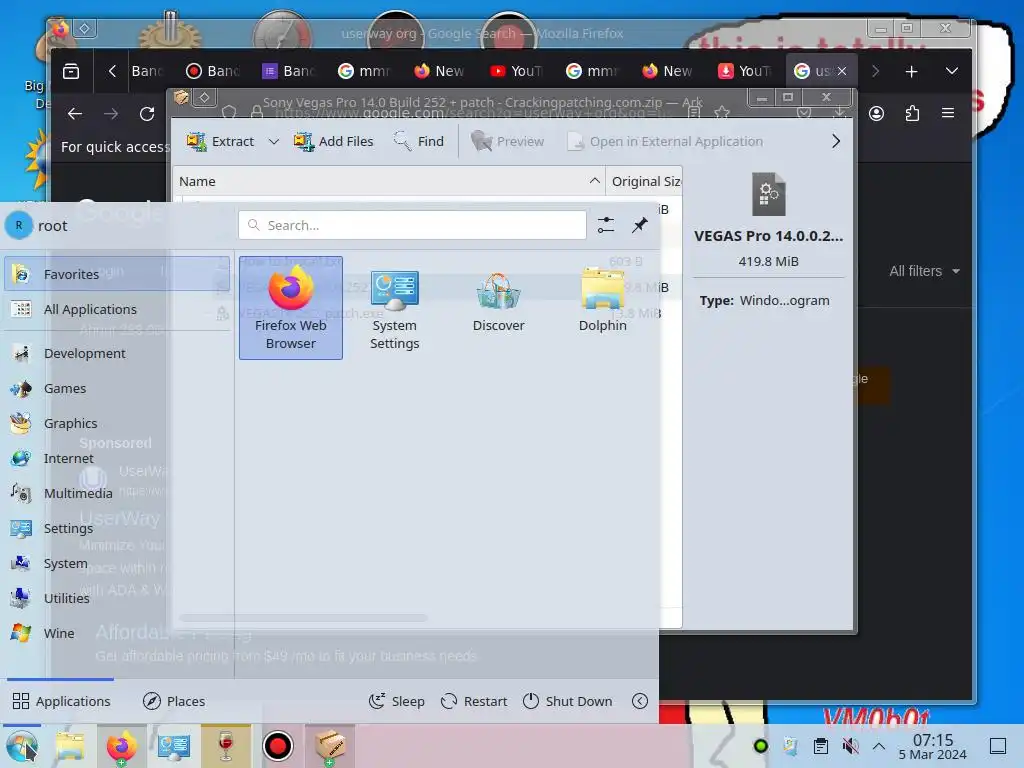The height and width of the screenshot is (768, 1024).
Task: Select the Favorites category
Action: (x=118, y=274)
